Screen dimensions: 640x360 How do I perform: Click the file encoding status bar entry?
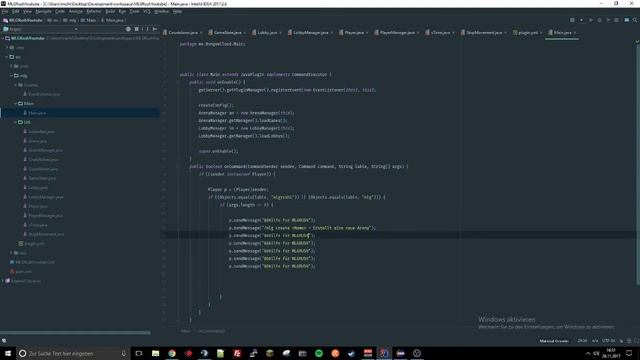[608, 341]
